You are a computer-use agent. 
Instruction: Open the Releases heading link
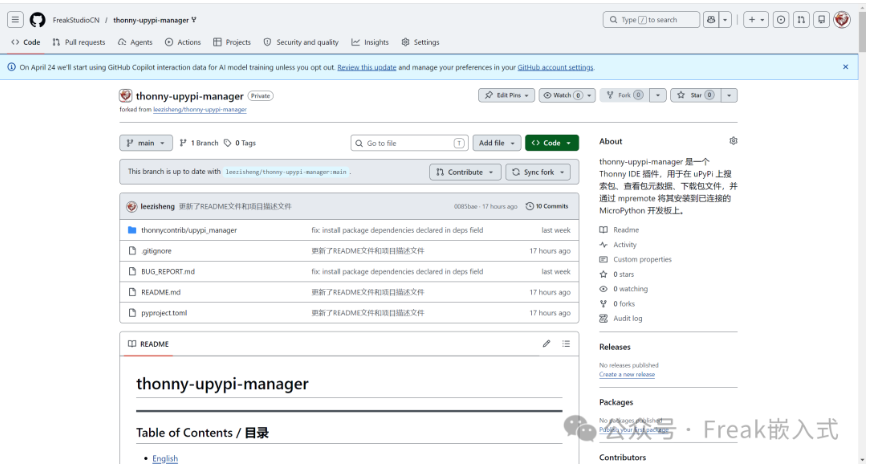click(615, 347)
